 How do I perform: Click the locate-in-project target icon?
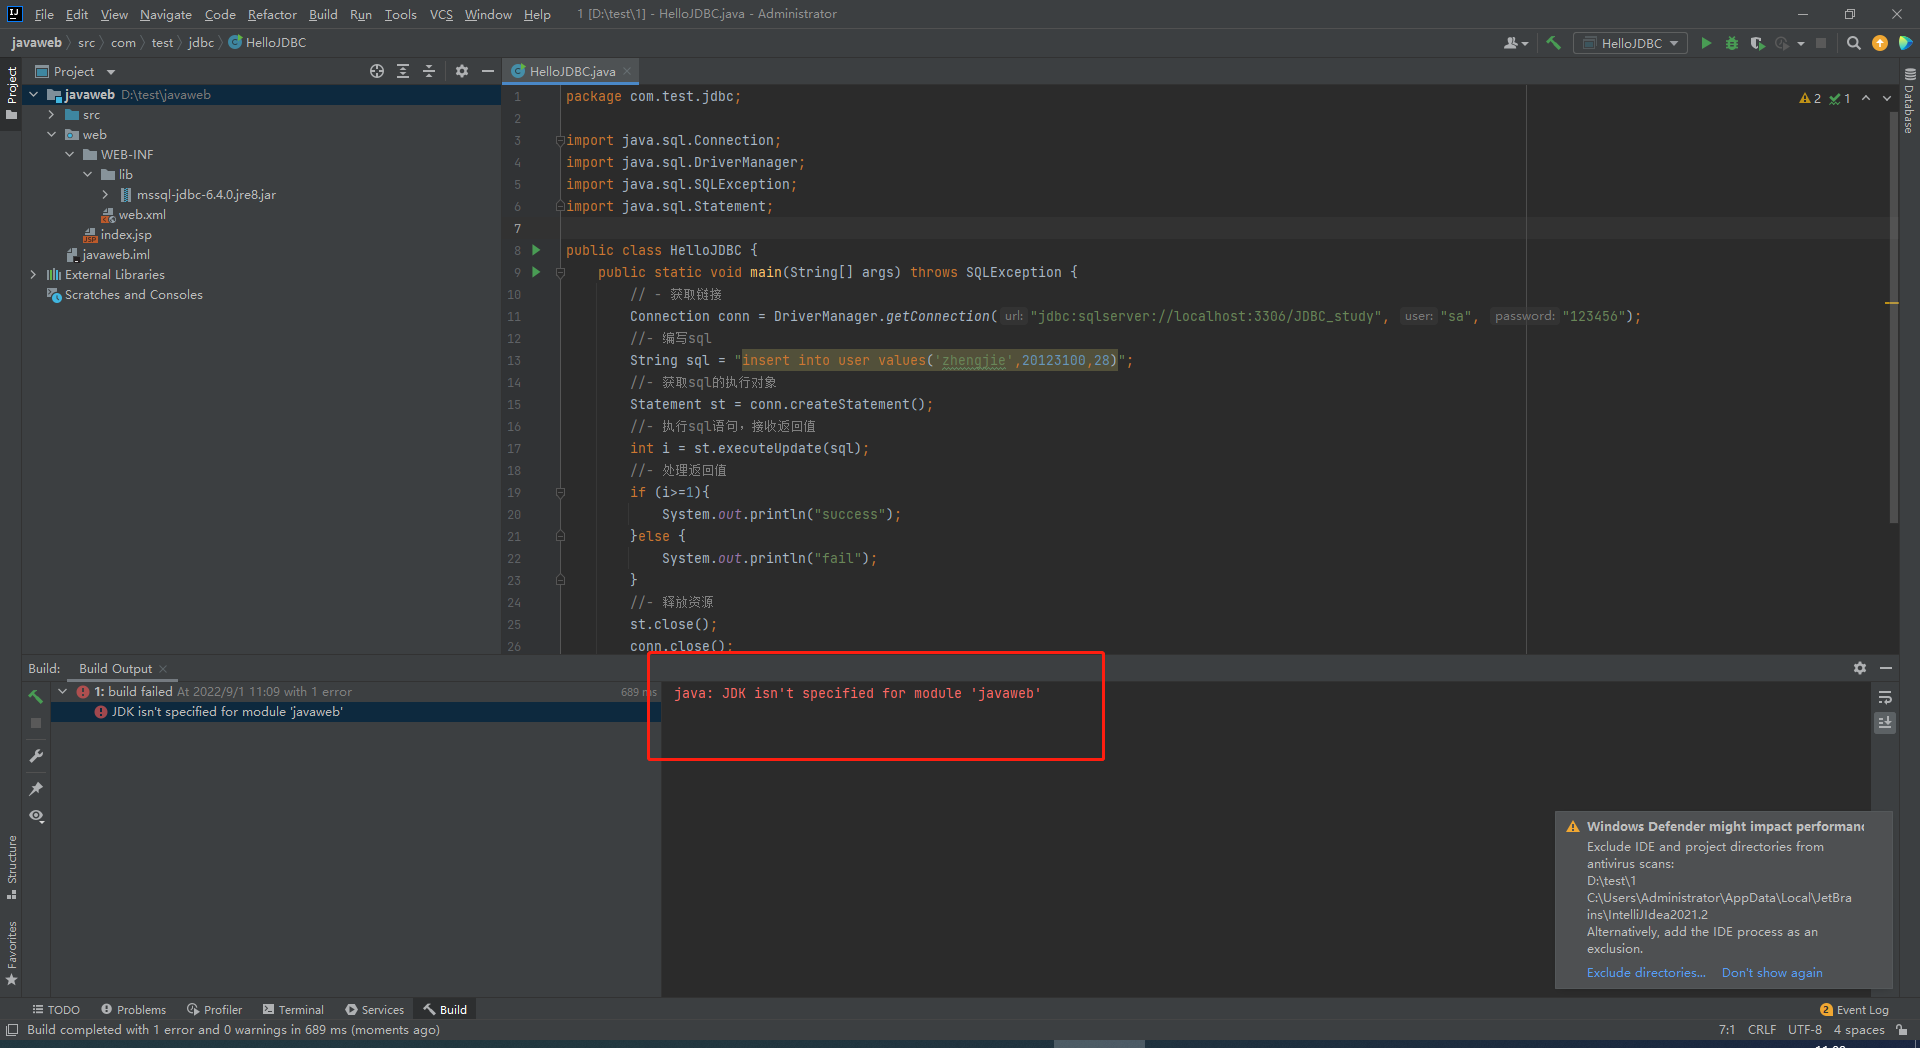(376, 71)
